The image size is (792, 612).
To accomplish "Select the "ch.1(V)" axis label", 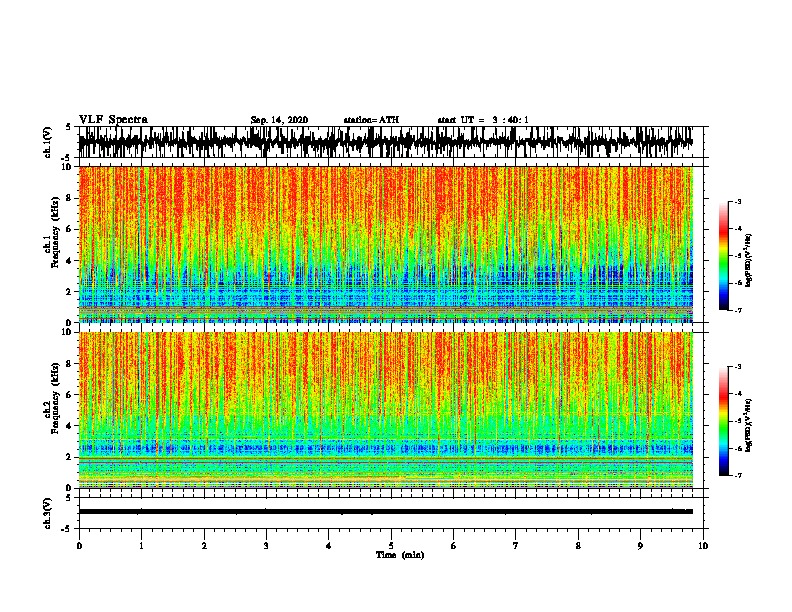I will (x=48, y=143).
